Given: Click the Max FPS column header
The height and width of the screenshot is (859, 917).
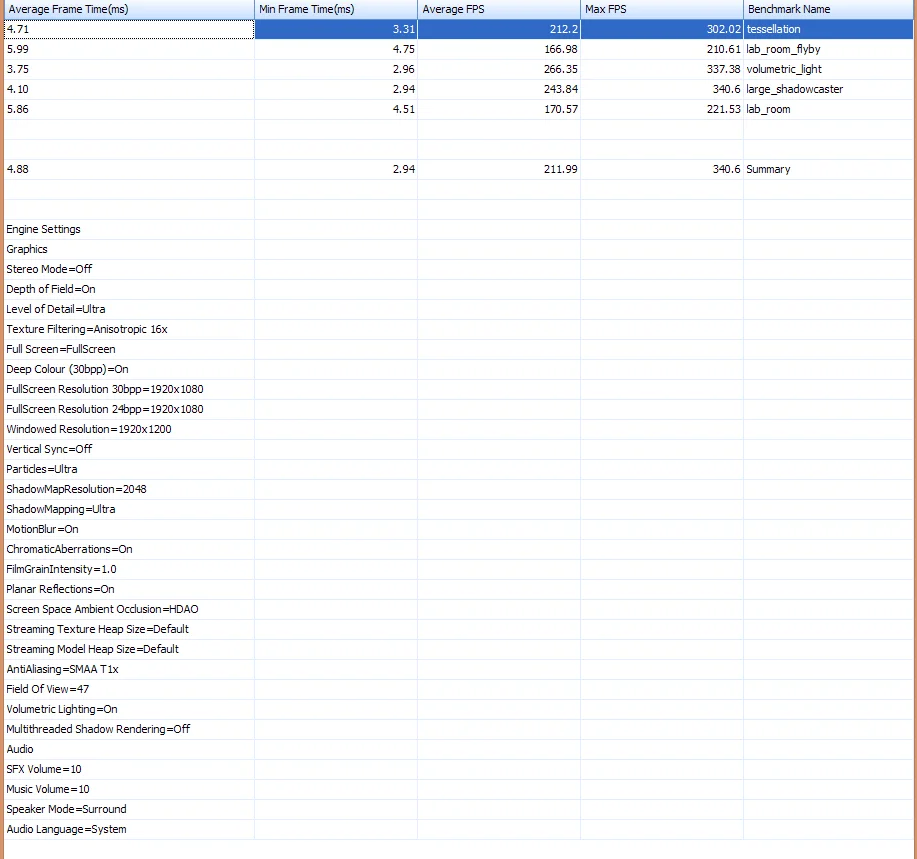Looking at the screenshot, I should click(x=661, y=9).
